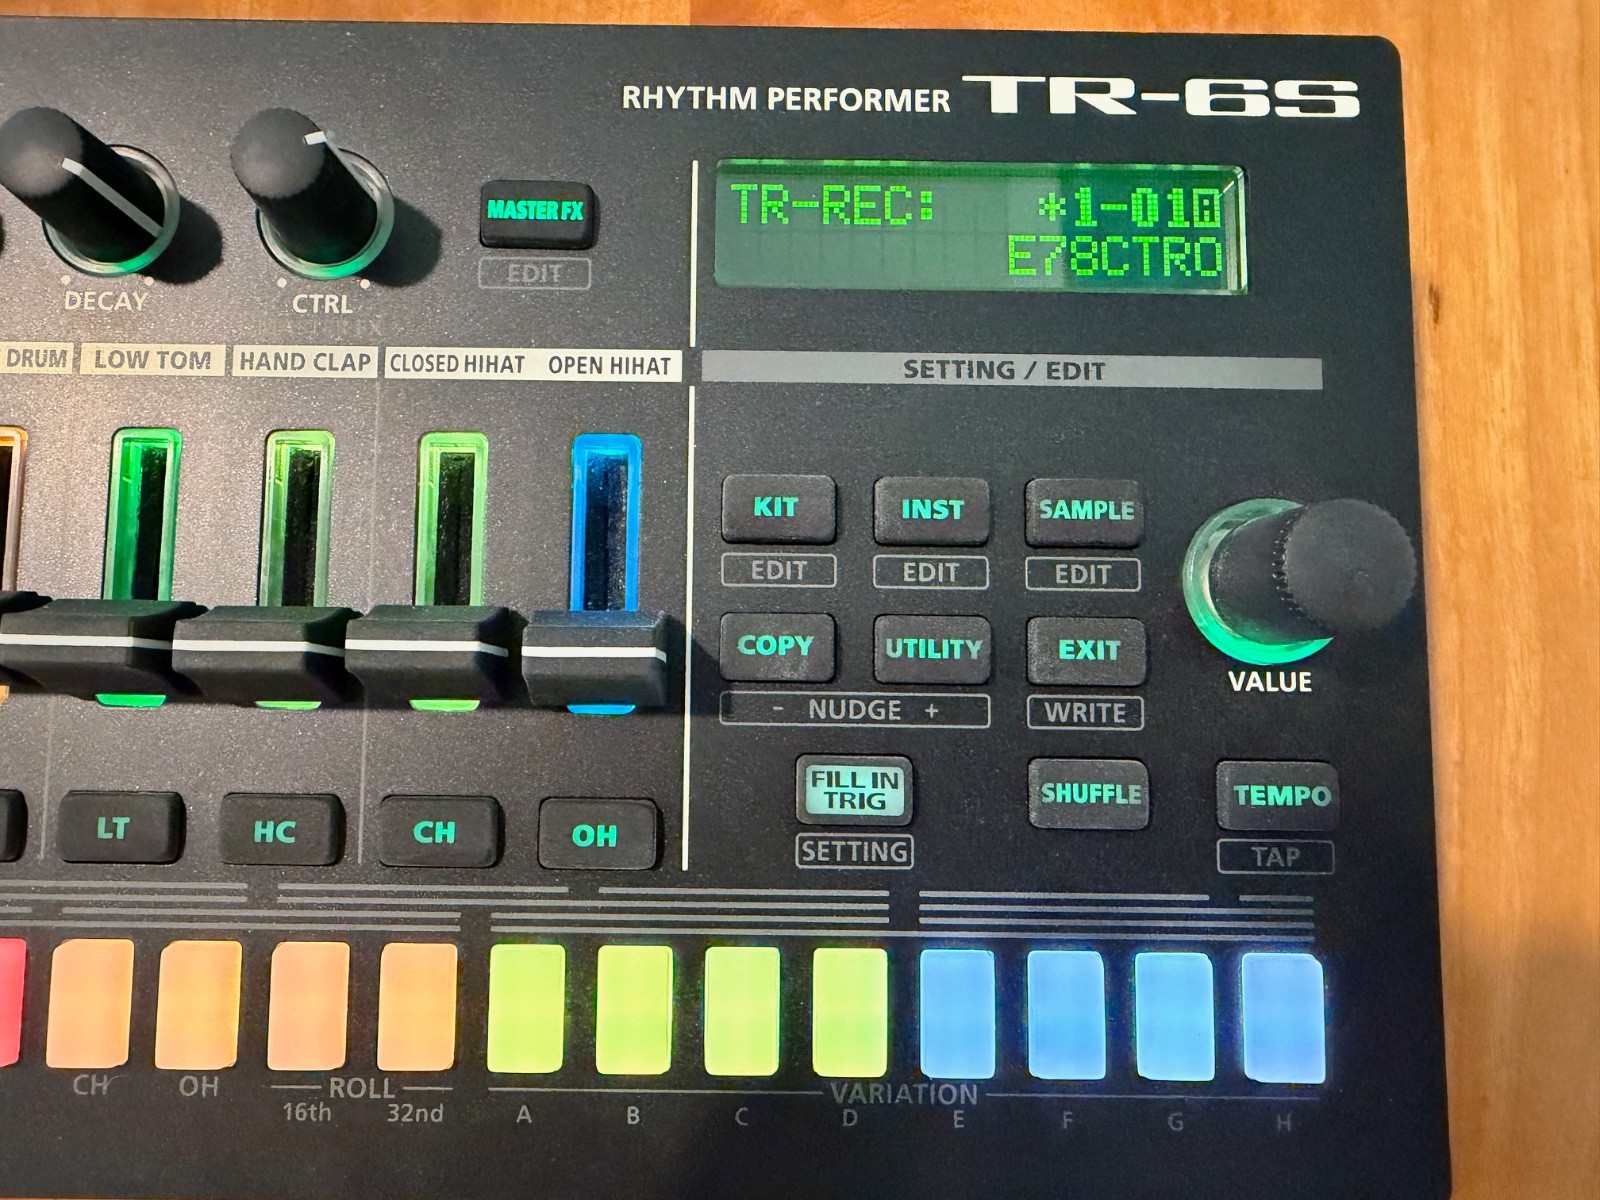Select Variation E pad
1600x1200 pixels.
tap(957, 1013)
